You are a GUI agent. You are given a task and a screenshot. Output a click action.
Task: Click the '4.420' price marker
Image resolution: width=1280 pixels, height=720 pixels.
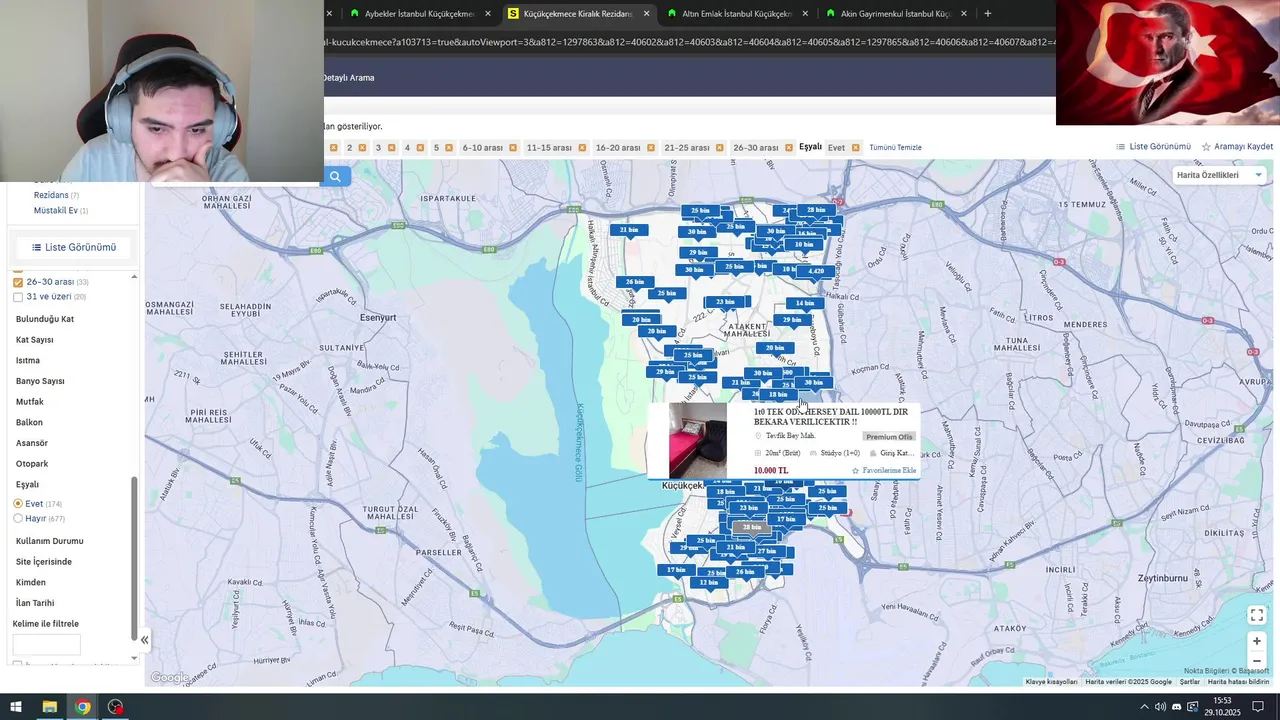pos(816,271)
